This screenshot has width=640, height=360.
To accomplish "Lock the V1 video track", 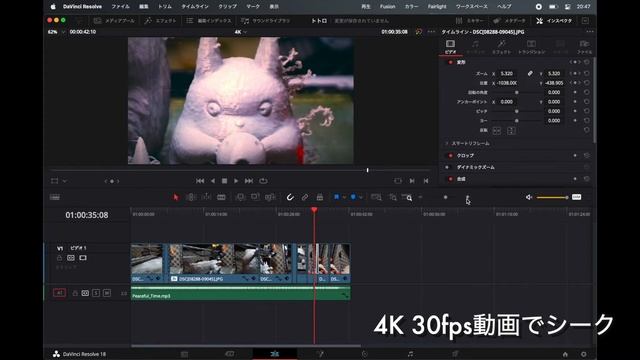I will 60,258.
